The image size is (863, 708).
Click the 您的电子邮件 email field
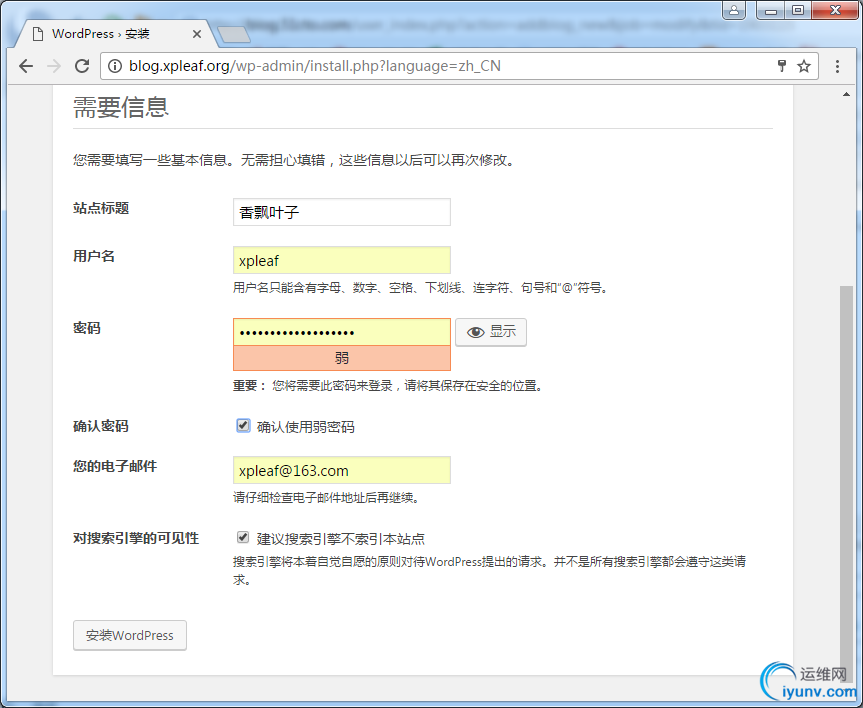point(342,470)
